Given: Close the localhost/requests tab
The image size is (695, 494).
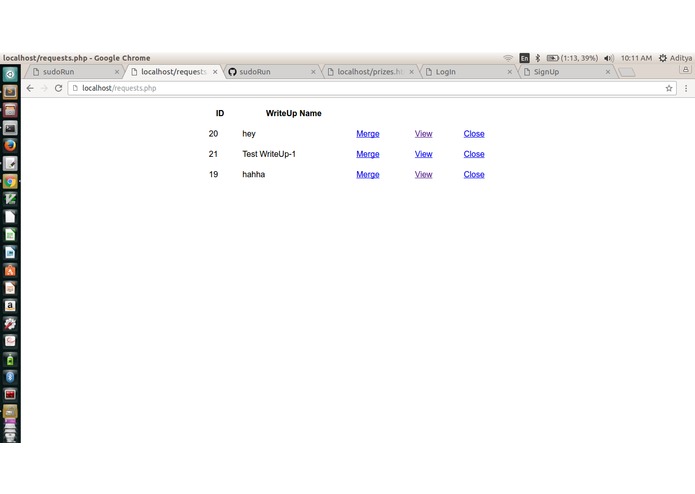Looking at the screenshot, I should (215, 72).
